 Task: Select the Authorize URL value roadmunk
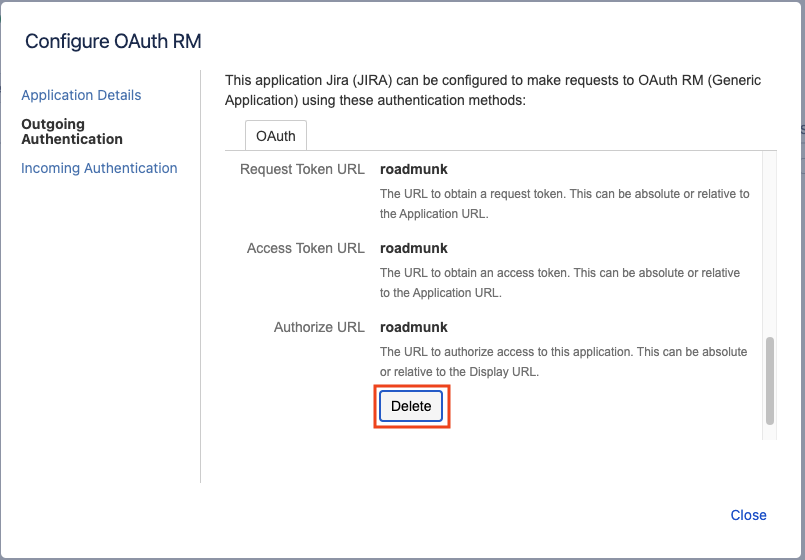pos(413,327)
